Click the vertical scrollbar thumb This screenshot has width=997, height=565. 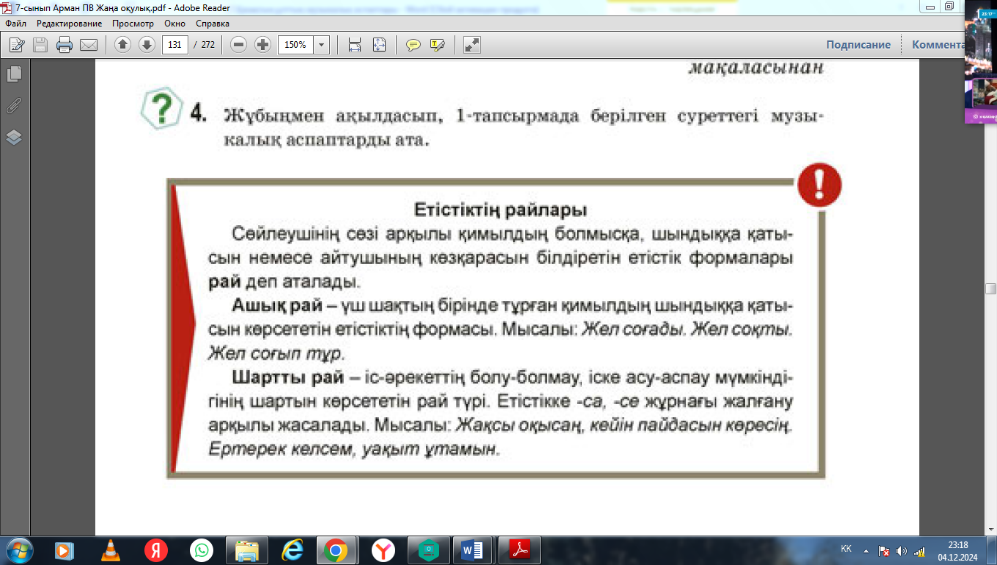pos(991,289)
